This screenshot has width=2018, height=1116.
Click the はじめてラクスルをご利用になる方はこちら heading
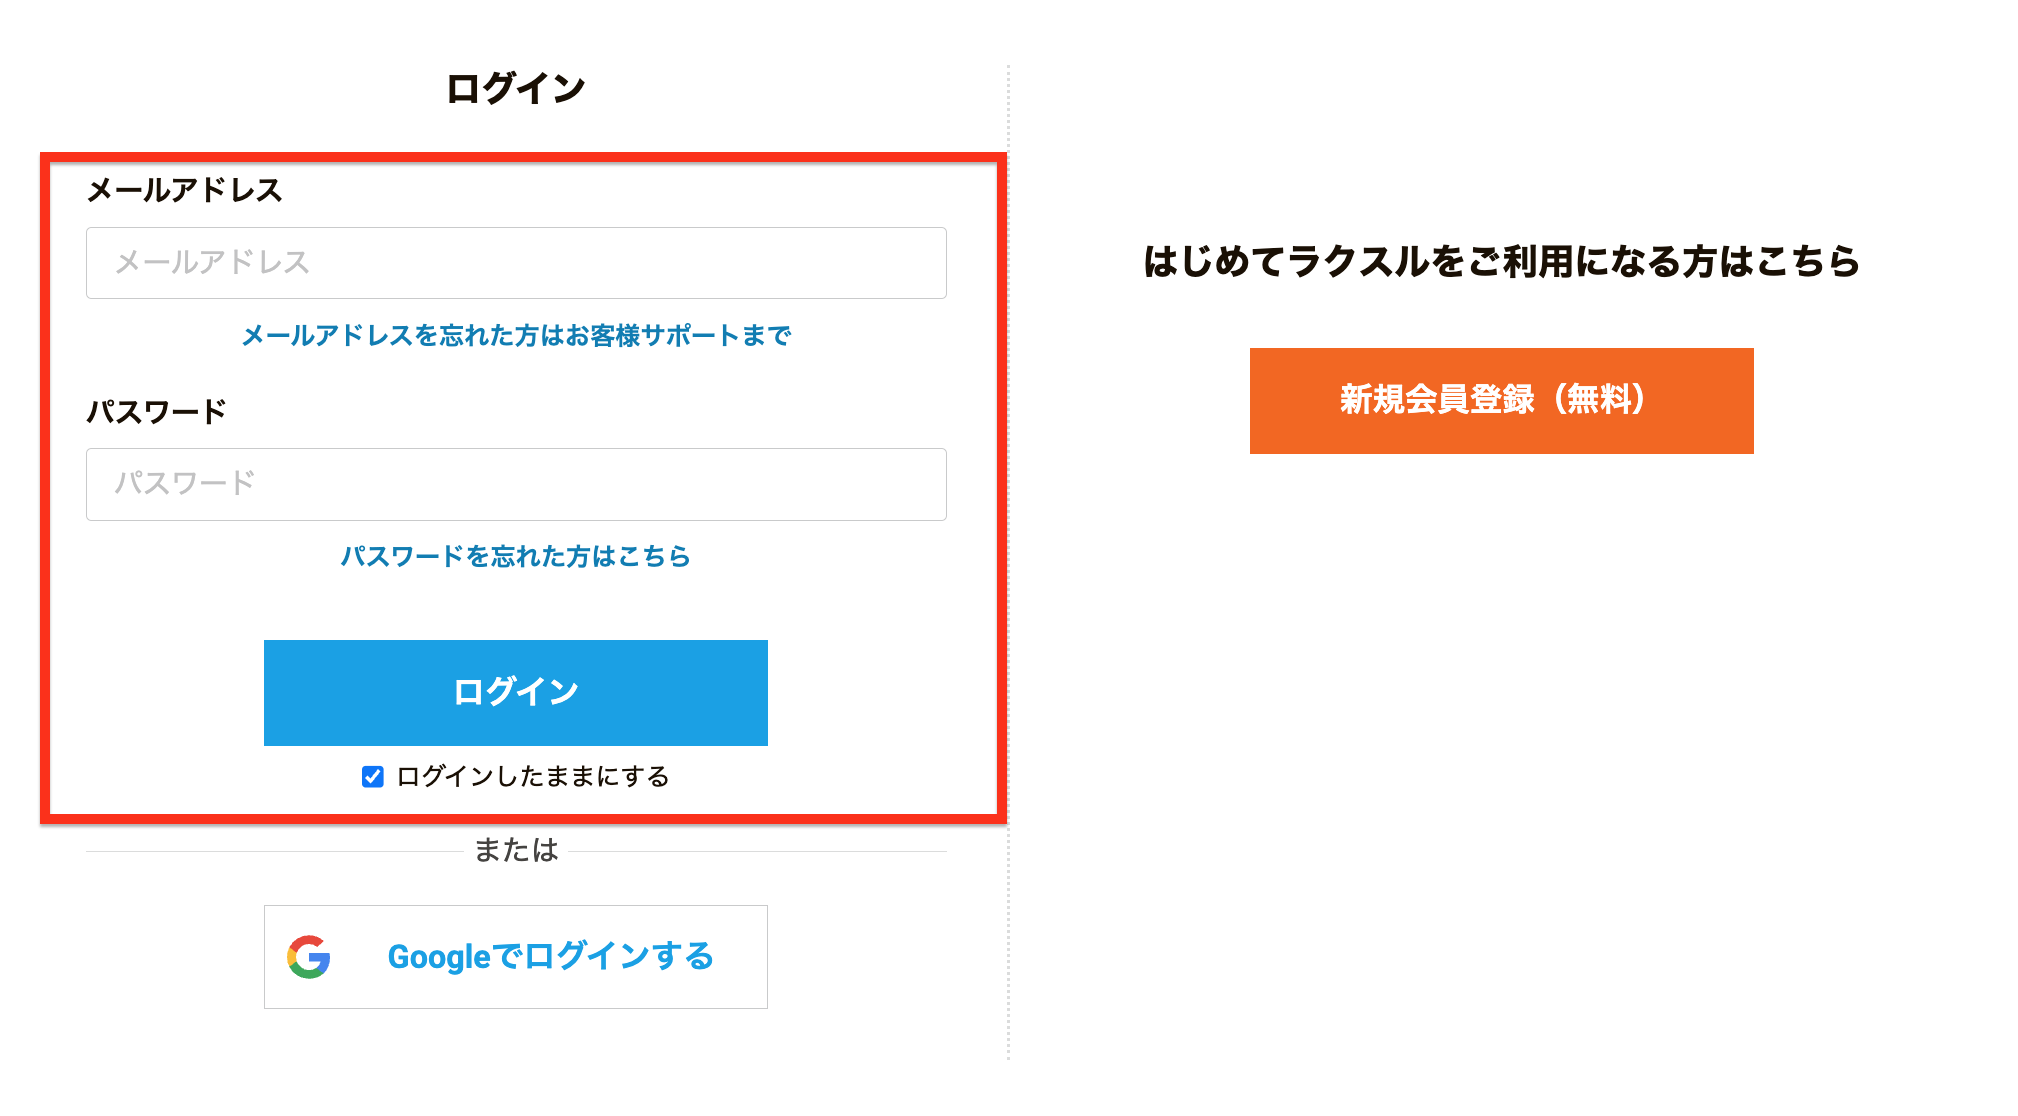coord(1502,262)
